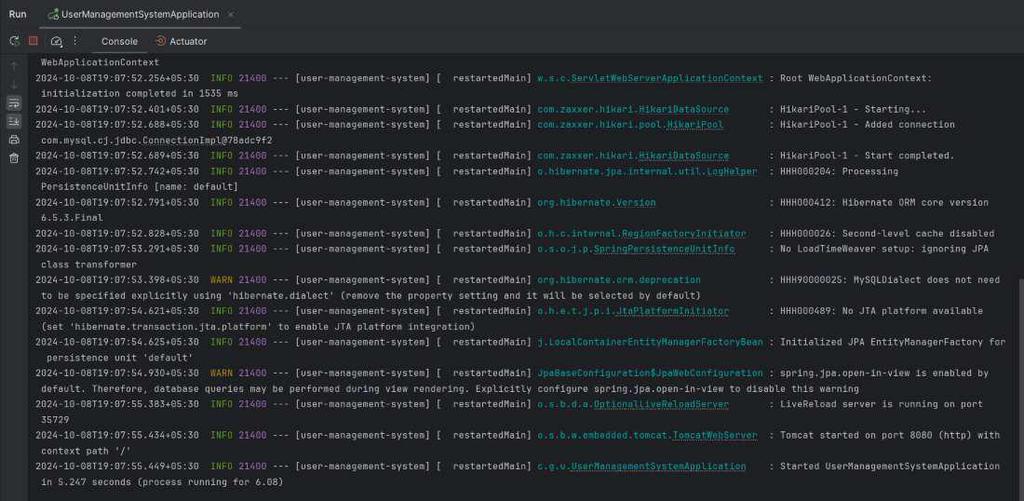The image size is (1024, 501).
Task: Click 'initialization completed in 1535 ms' line
Action: tap(140, 93)
